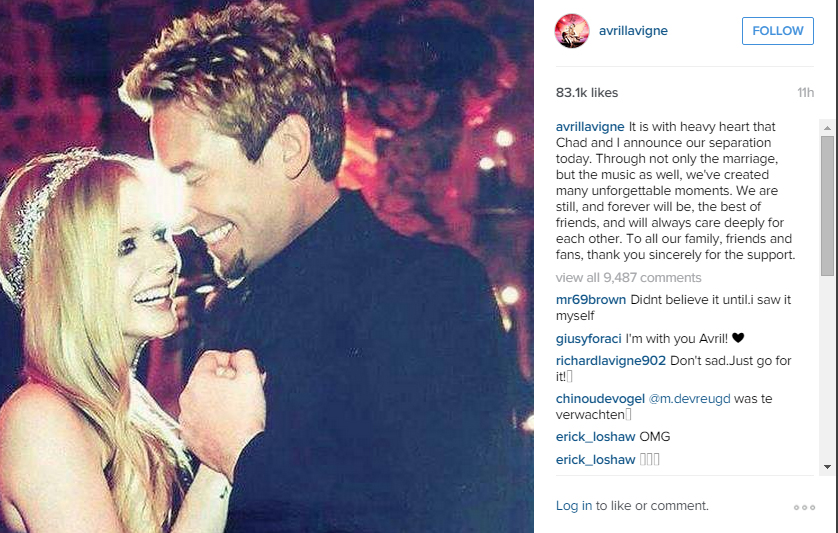Open erick_loshaw profile from OMG comment
Screen dimensions: 838x533
[595, 437]
